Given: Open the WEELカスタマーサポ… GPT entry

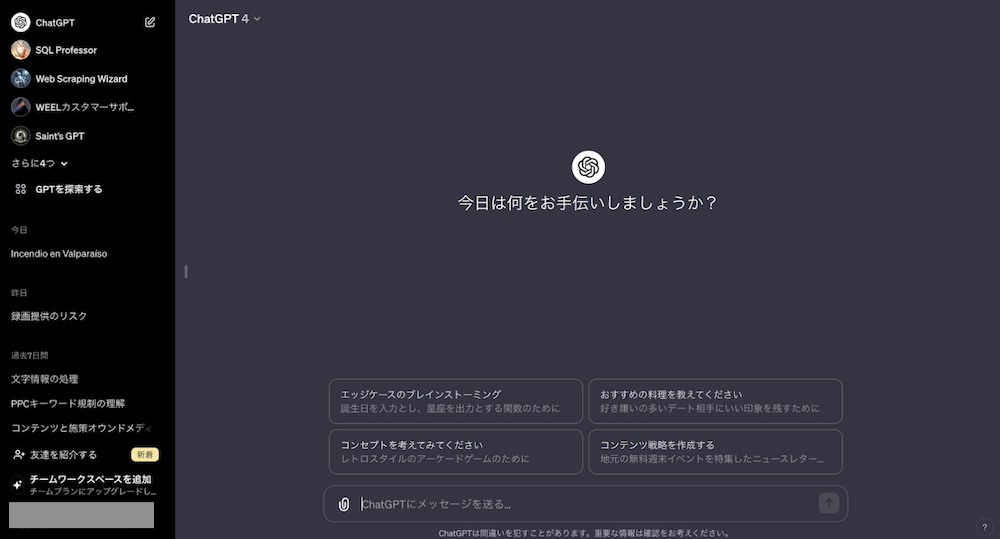Looking at the screenshot, I should coord(84,107).
